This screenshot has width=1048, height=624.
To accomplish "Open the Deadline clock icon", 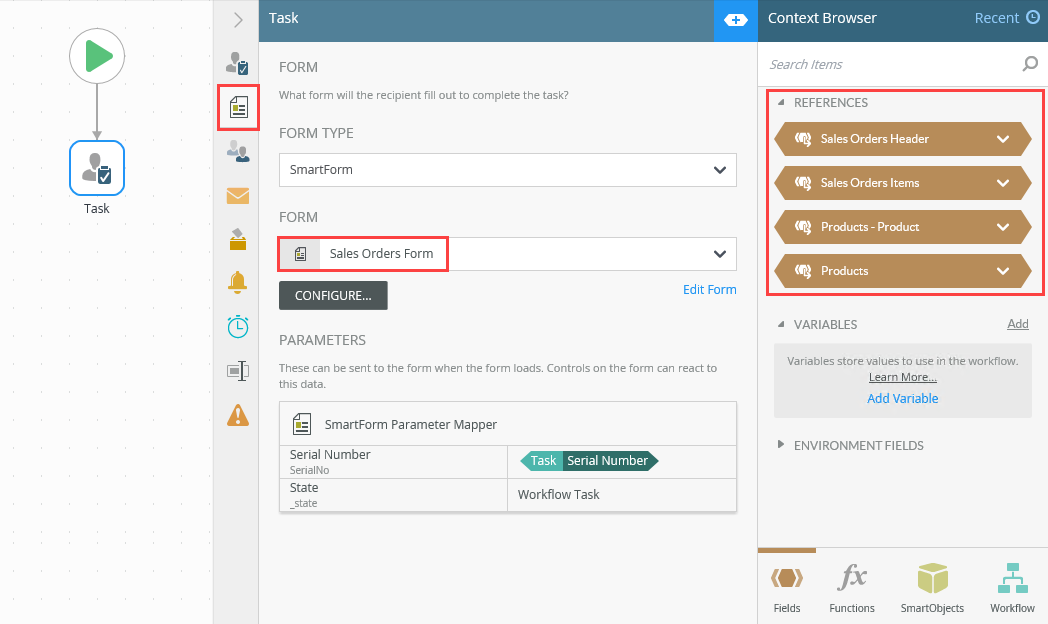I will point(238,327).
